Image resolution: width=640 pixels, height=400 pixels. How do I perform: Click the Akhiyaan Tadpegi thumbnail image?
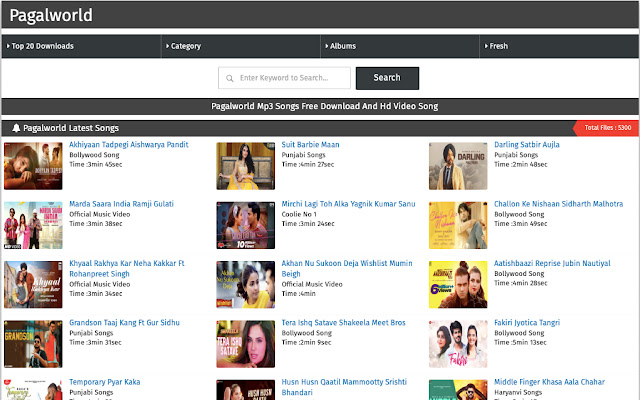point(33,166)
